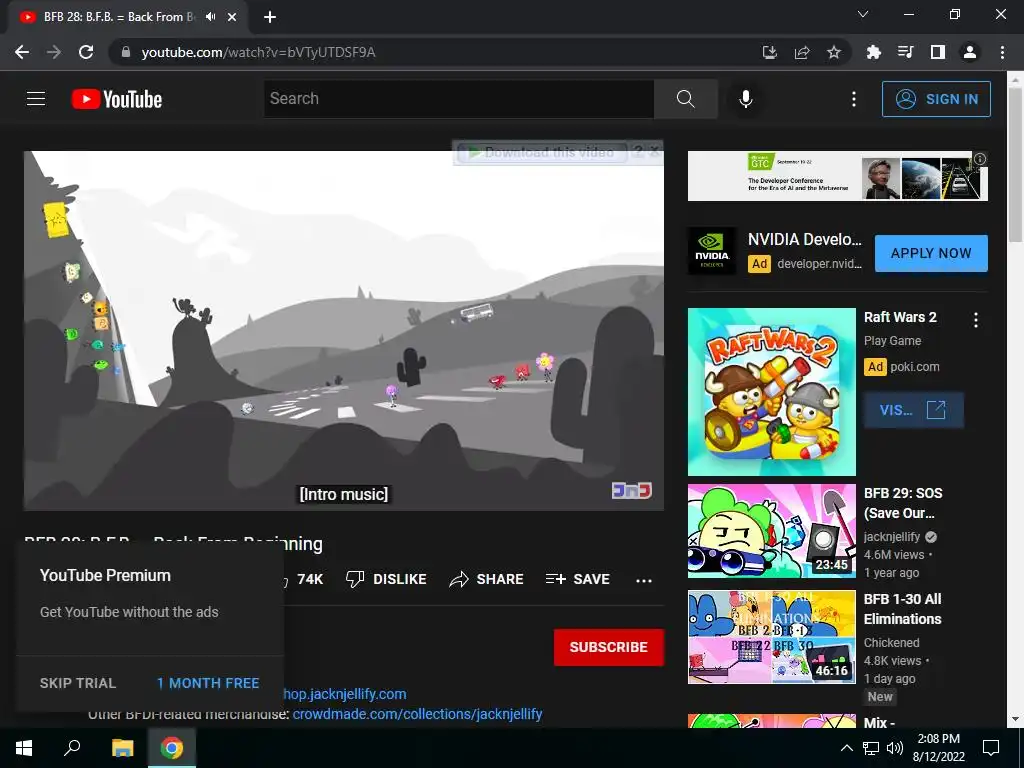This screenshot has height=768, width=1024.
Task: Open the YouTube hamburger guide menu
Action: (x=36, y=99)
